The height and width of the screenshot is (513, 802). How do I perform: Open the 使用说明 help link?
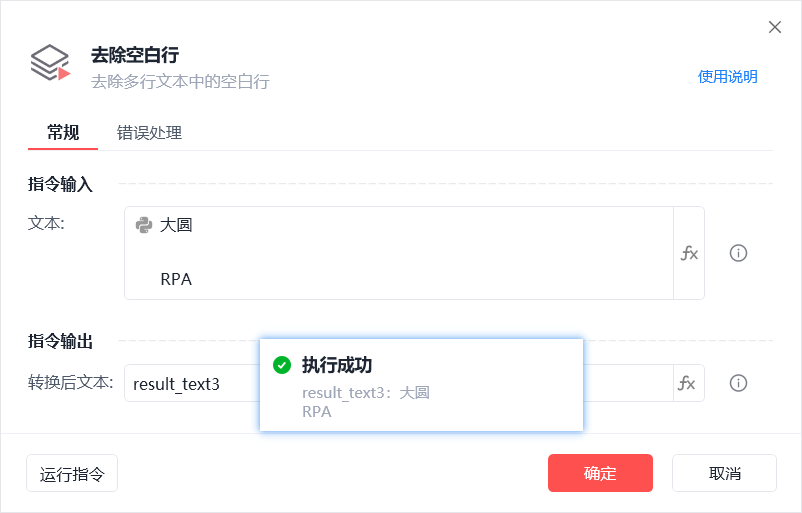pos(727,77)
